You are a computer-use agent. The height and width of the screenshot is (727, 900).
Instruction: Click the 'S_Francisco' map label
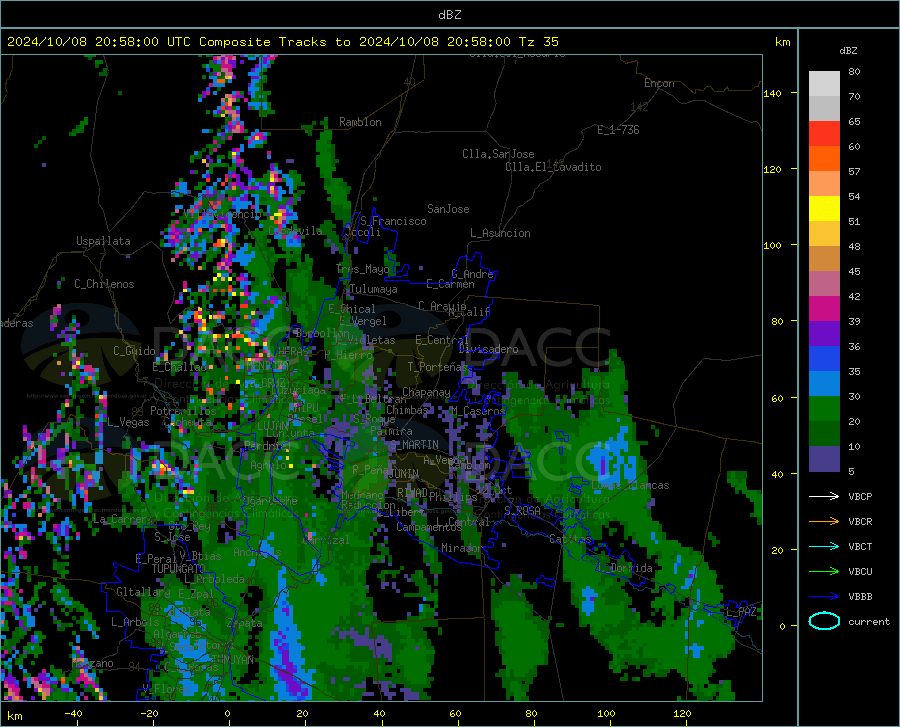pos(393,221)
